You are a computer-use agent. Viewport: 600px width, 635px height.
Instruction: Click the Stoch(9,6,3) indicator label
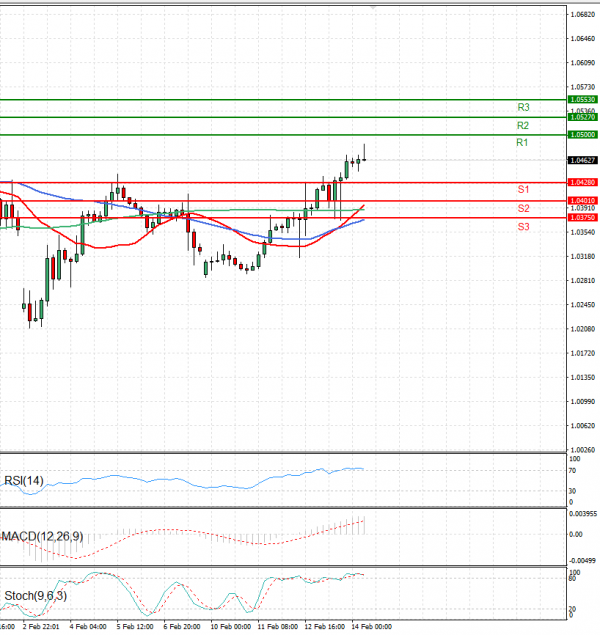click(36, 596)
